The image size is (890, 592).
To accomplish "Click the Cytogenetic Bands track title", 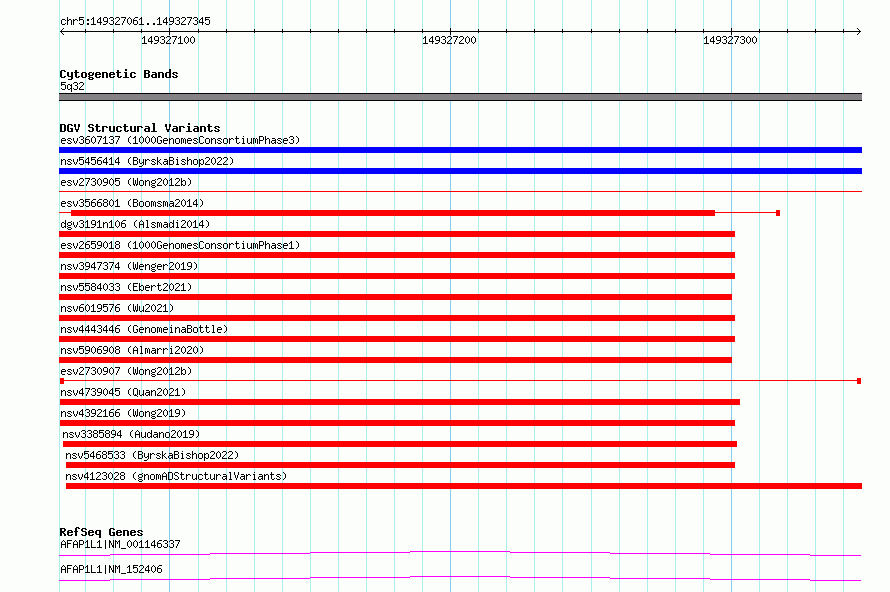I will 119,74.
